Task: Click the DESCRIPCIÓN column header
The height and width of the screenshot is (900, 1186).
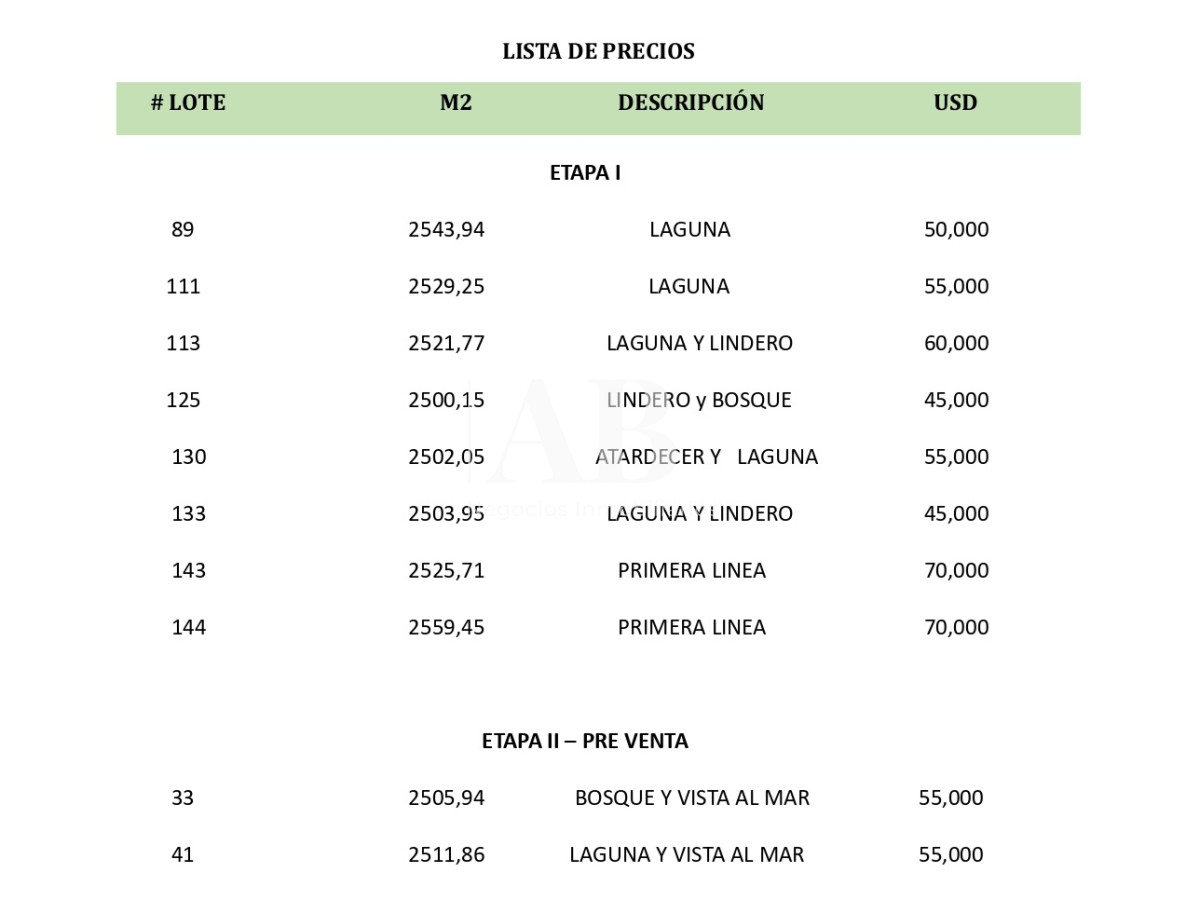Action: click(x=690, y=103)
